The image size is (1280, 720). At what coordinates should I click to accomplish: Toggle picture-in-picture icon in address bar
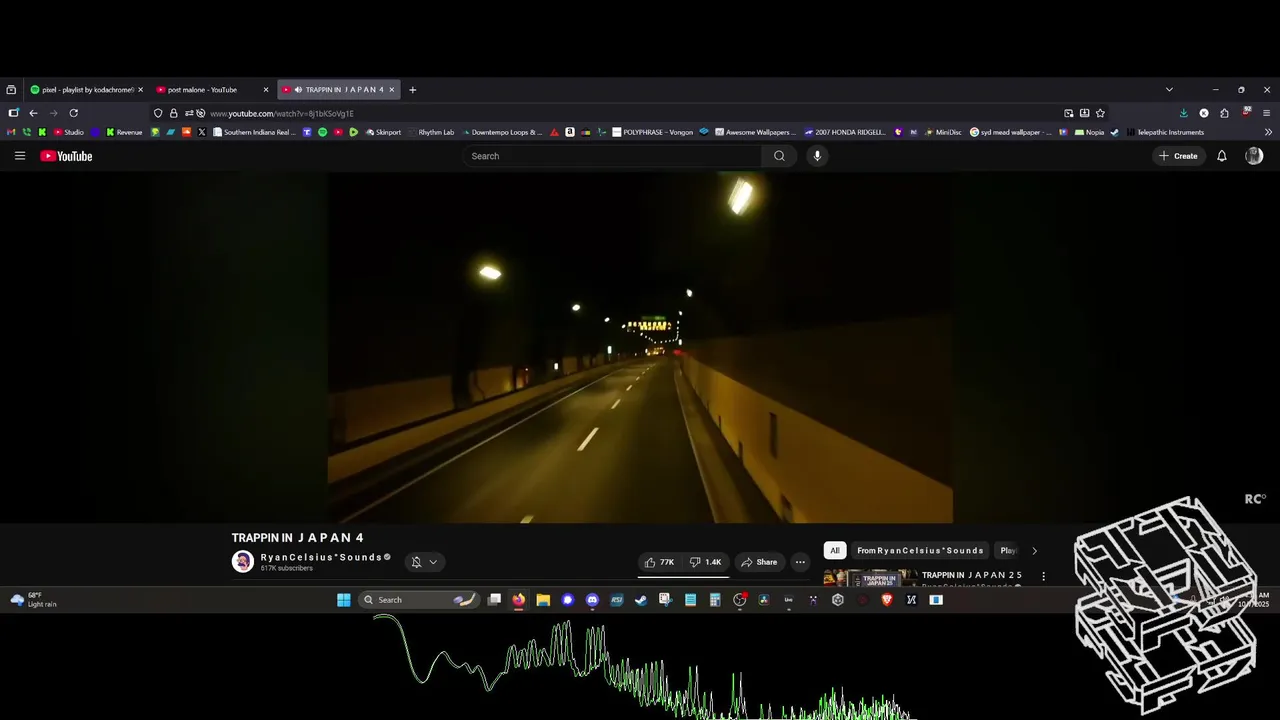point(1068,113)
